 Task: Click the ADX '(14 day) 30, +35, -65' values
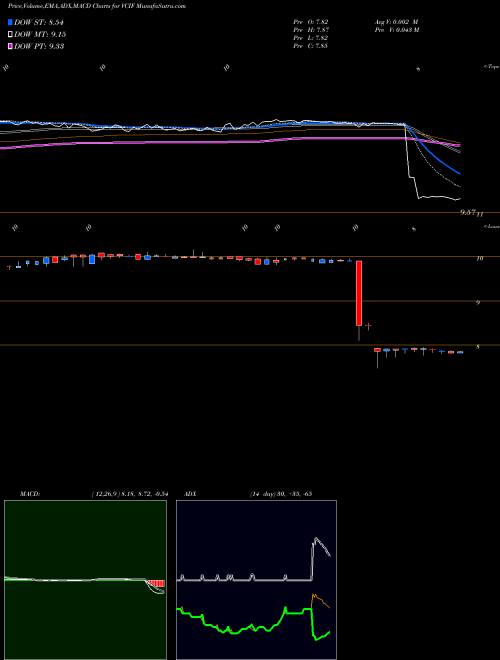point(281,494)
